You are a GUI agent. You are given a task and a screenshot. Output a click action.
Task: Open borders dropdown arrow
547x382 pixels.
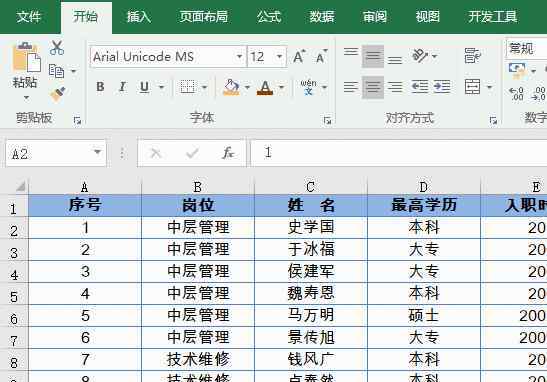pos(205,87)
